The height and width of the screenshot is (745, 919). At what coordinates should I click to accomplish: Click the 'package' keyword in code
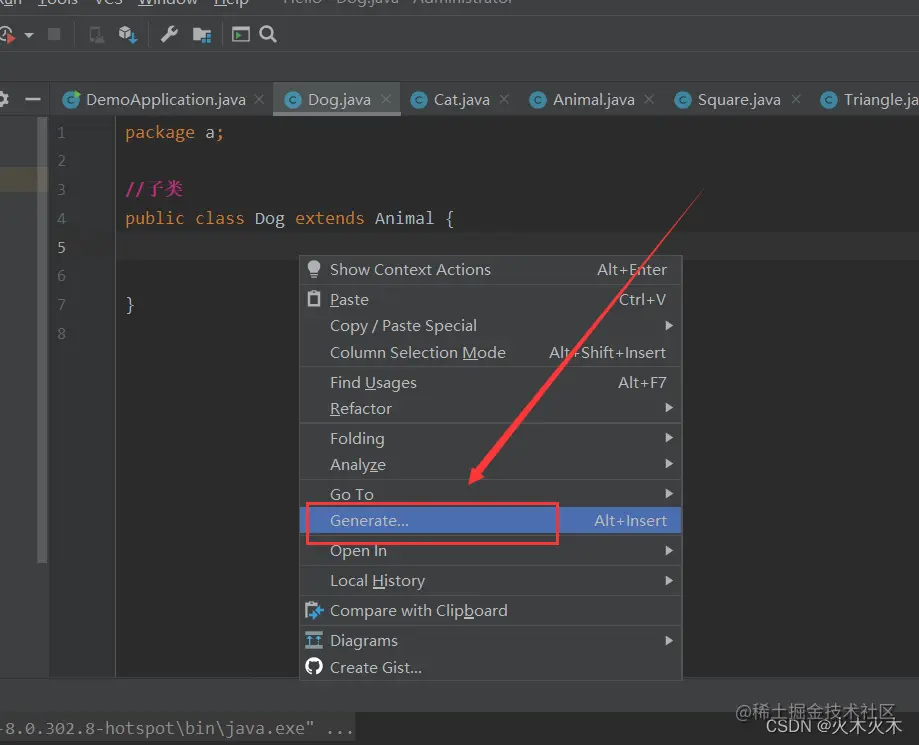pos(159,133)
